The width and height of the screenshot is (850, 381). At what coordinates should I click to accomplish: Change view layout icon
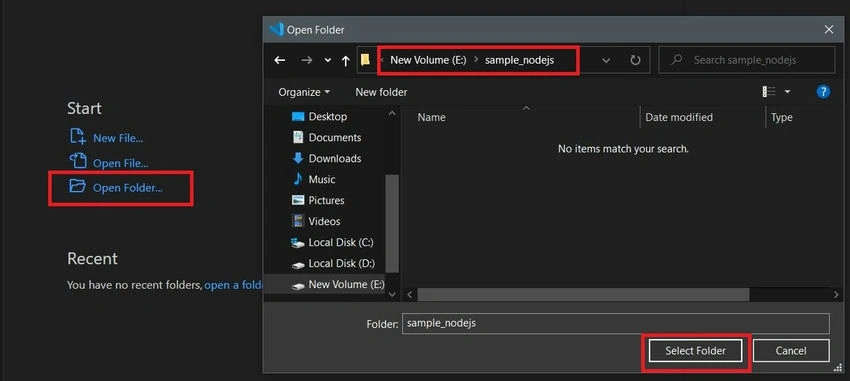tap(769, 92)
